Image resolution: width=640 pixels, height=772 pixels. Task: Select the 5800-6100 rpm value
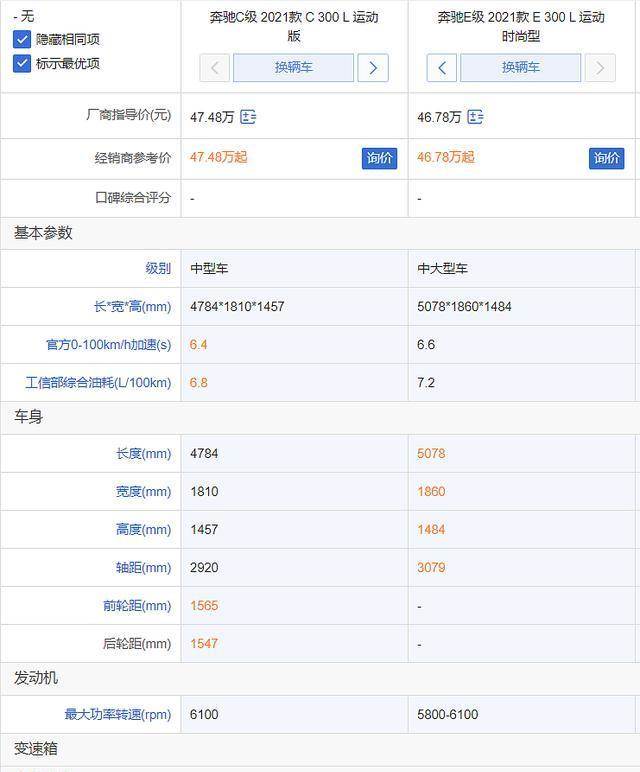pos(448,714)
